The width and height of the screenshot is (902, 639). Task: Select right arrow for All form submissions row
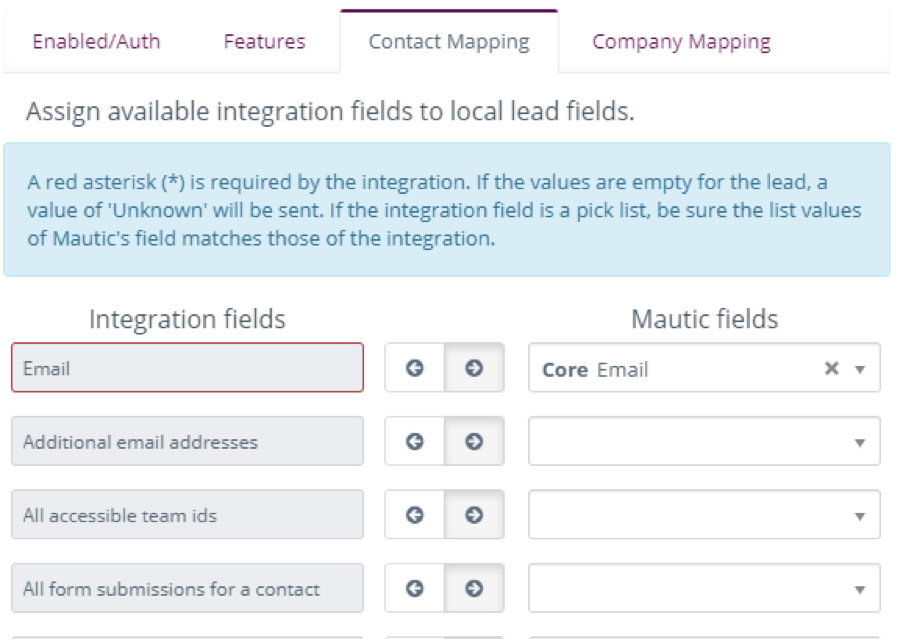pos(474,588)
